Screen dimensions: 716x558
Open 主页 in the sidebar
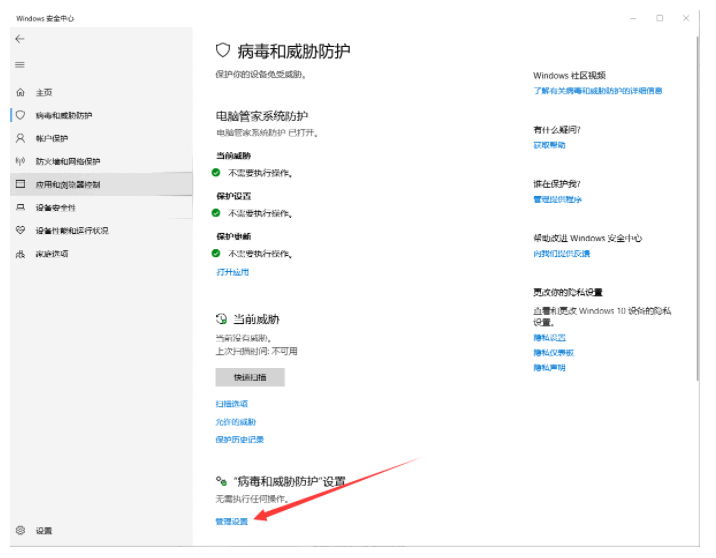tap(101, 92)
